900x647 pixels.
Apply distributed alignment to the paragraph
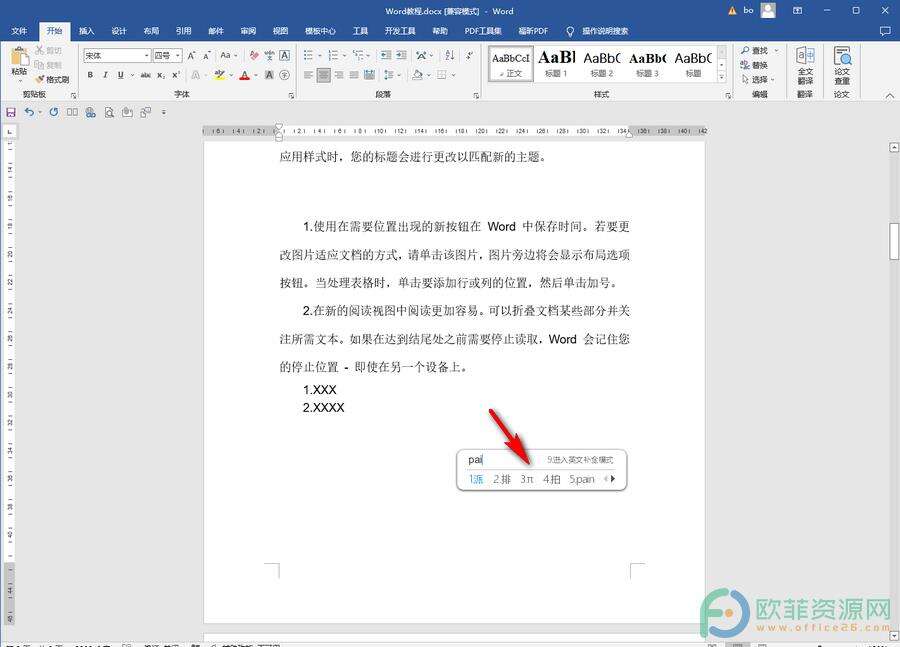click(x=370, y=75)
